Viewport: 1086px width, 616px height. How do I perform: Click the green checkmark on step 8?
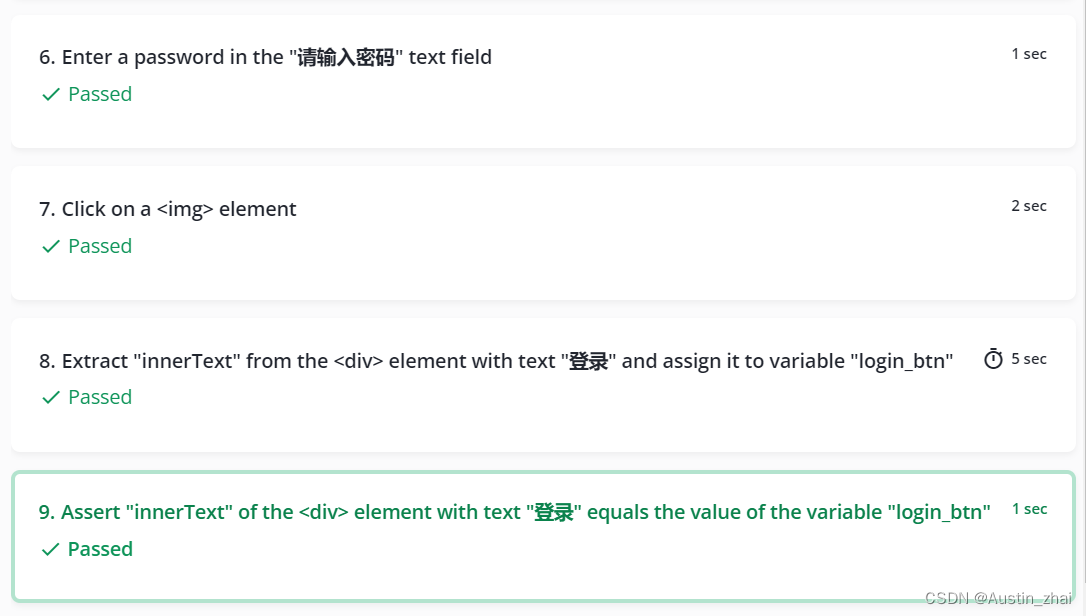click(x=51, y=397)
